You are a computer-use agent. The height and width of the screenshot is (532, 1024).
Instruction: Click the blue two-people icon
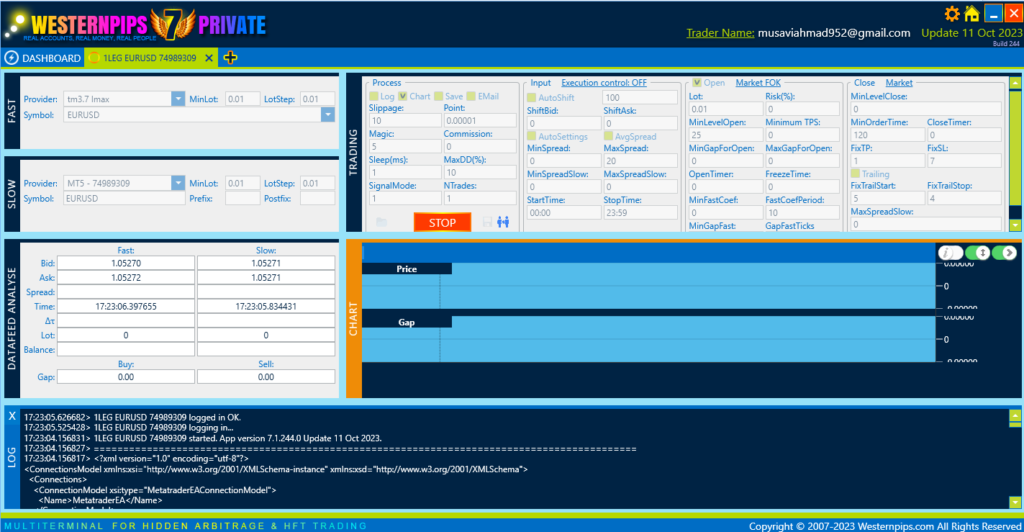tap(503, 223)
